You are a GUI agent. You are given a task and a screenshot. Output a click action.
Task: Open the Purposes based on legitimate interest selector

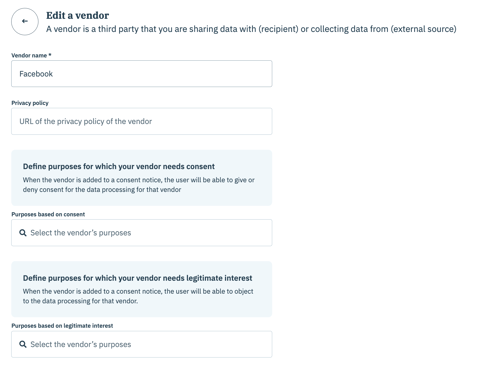pos(142,344)
